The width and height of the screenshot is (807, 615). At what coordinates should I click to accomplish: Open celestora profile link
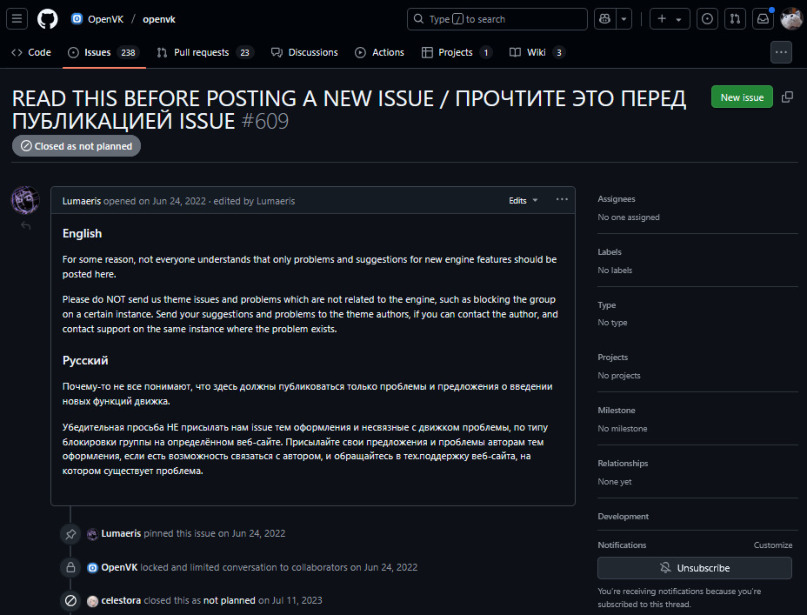coord(121,601)
